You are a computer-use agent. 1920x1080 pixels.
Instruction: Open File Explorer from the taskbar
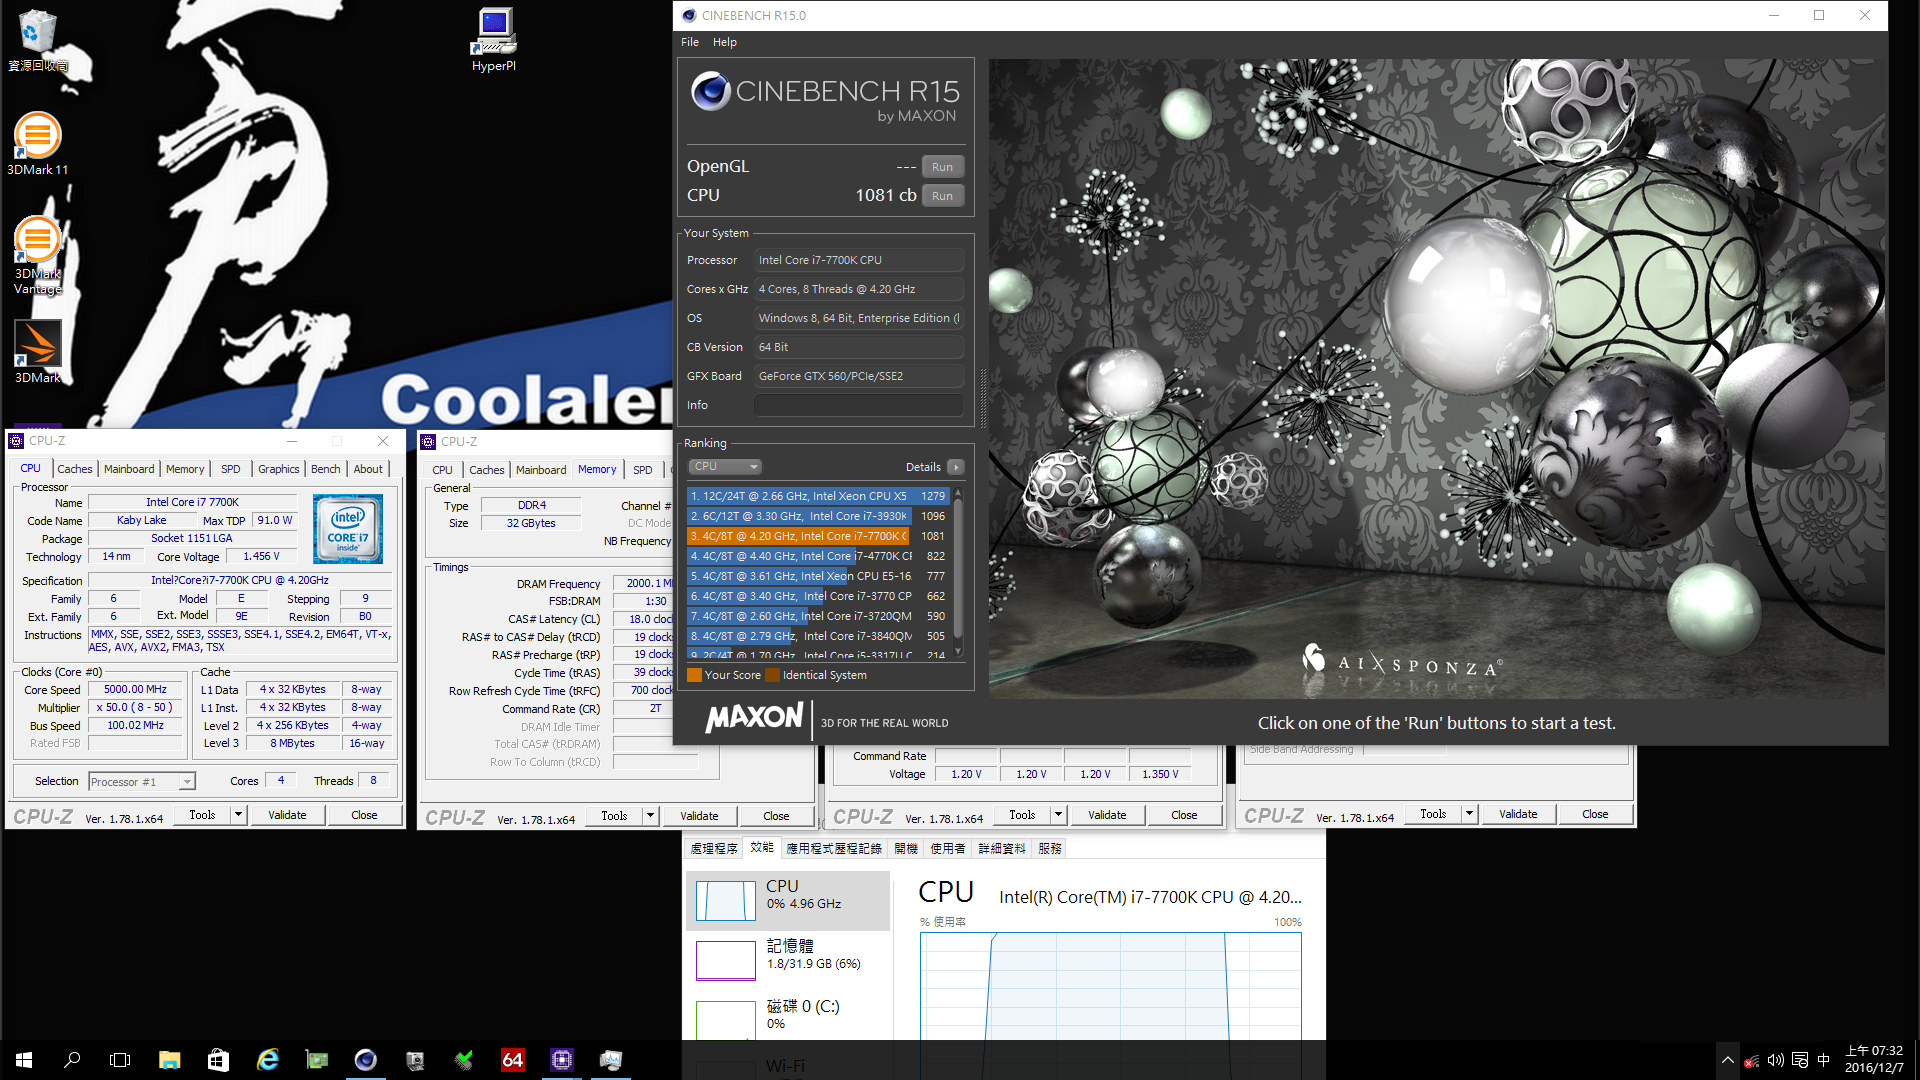169,1060
